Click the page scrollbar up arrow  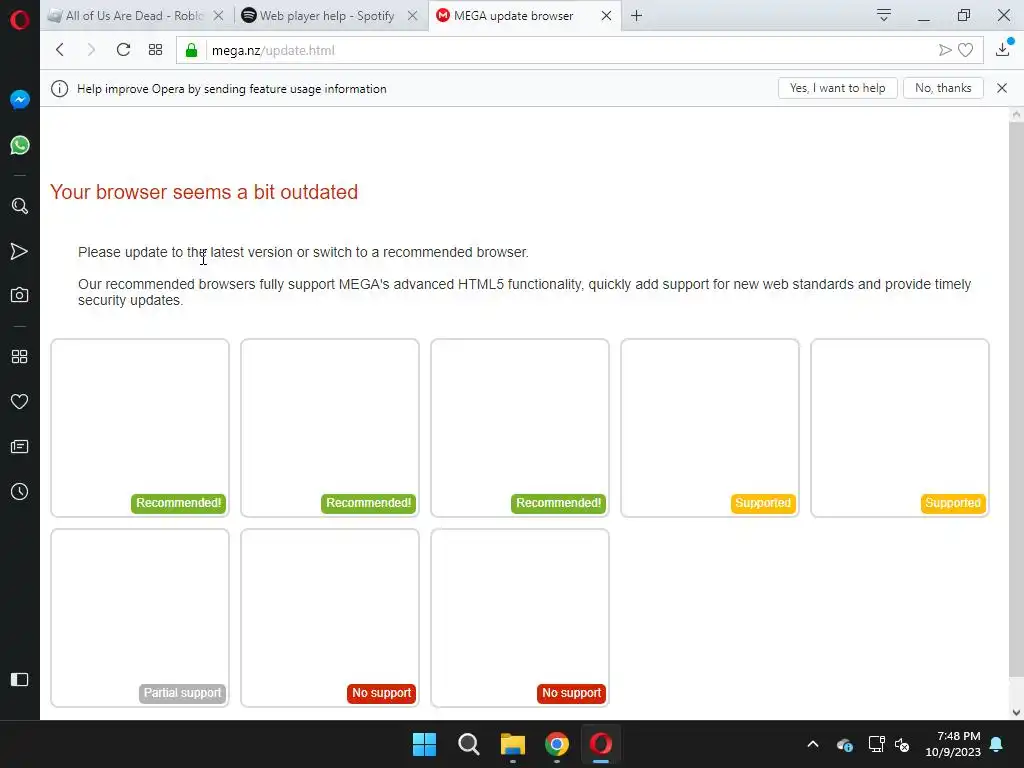click(1016, 114)
